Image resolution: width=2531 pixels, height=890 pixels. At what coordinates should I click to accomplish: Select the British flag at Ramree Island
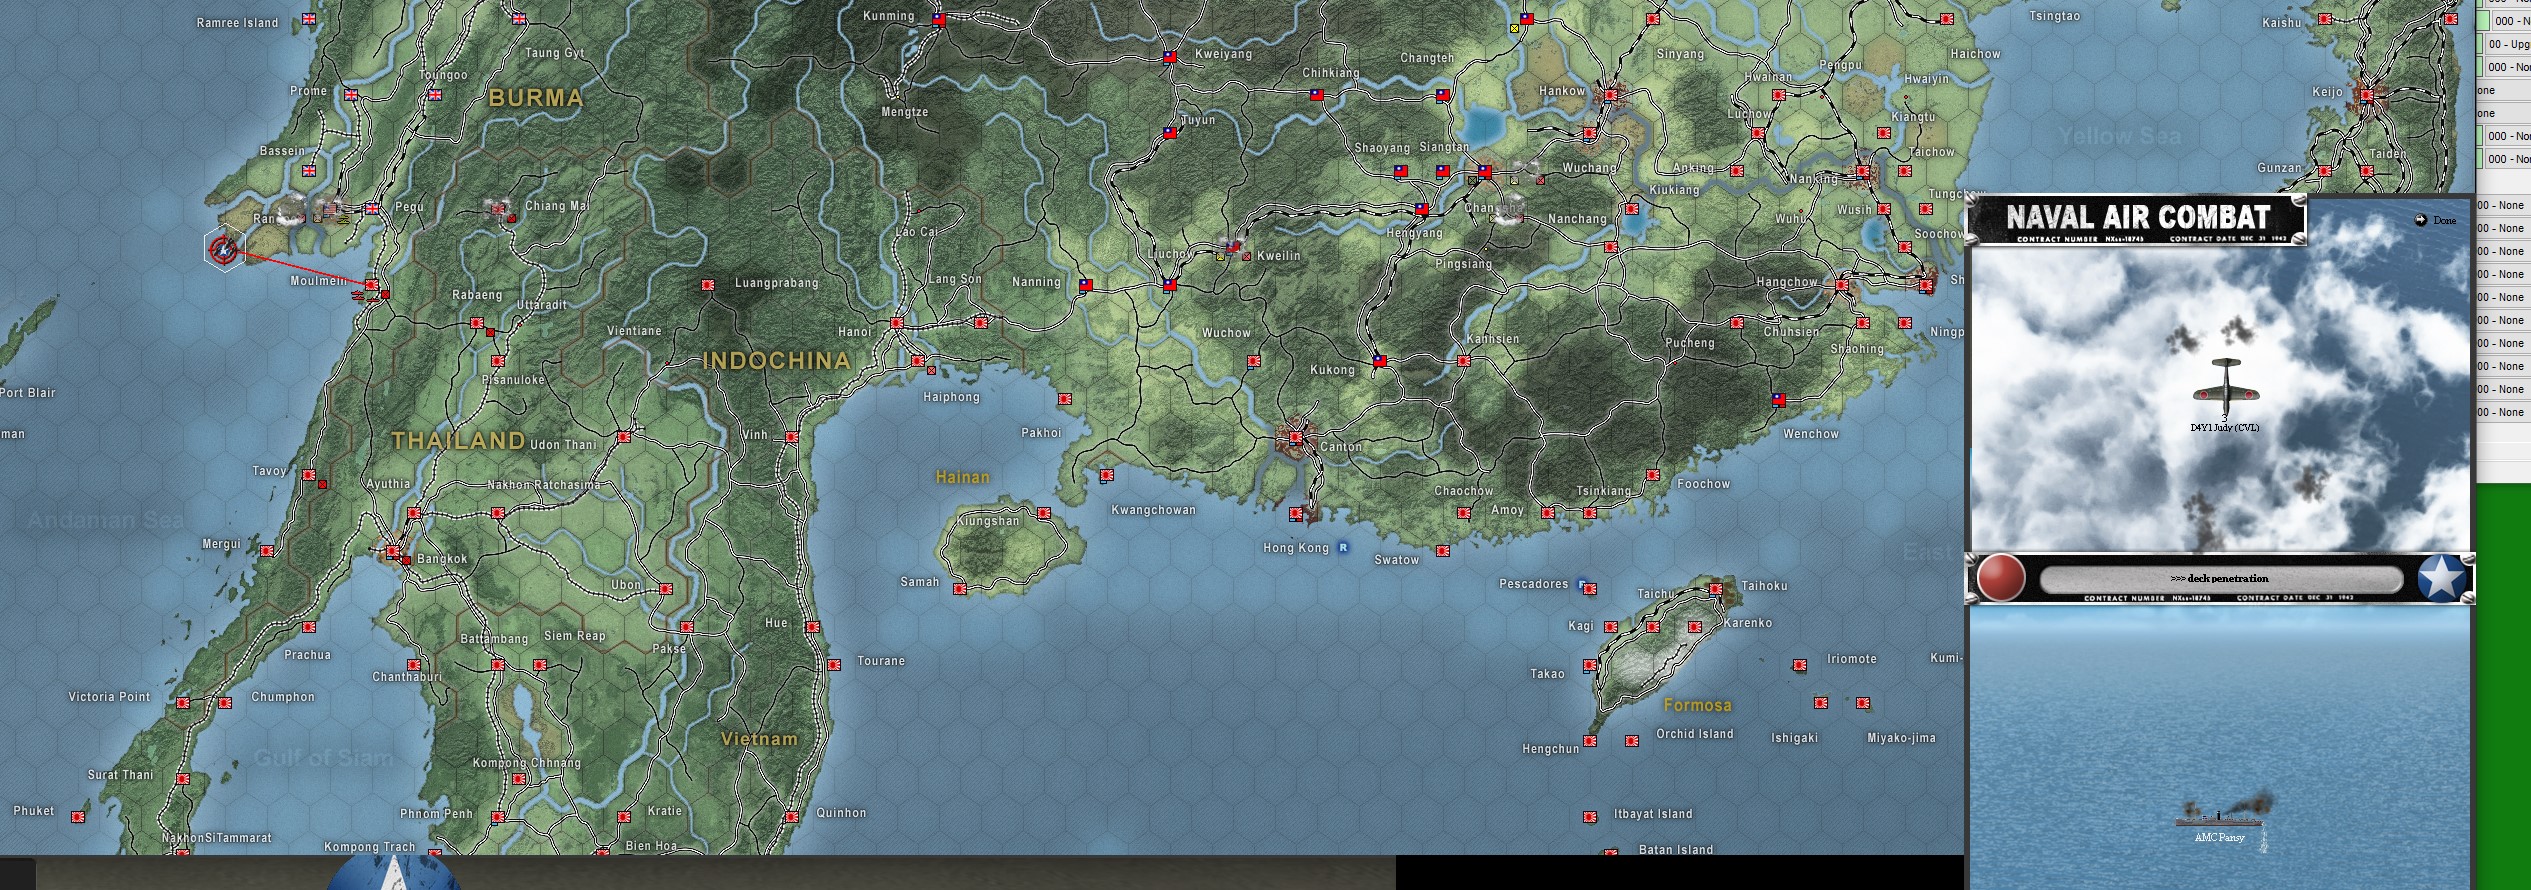(x=309, y=19)
